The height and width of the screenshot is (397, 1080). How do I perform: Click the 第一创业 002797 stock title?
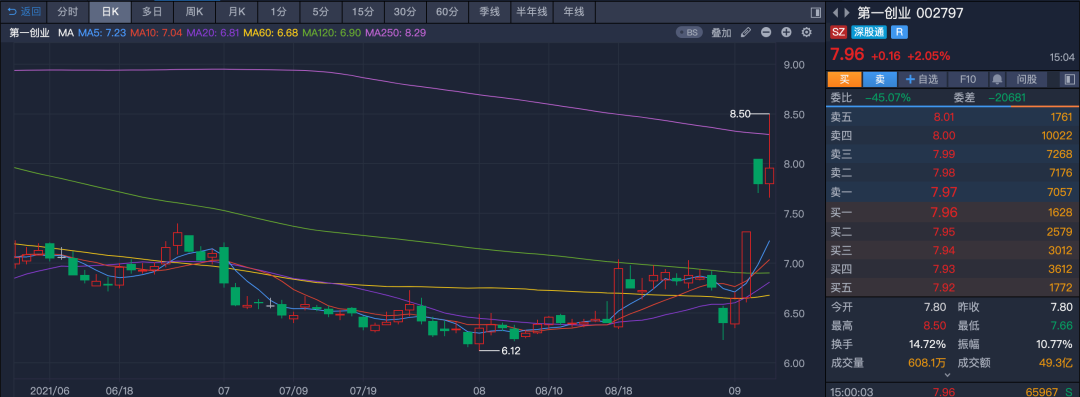coord(910,12)
